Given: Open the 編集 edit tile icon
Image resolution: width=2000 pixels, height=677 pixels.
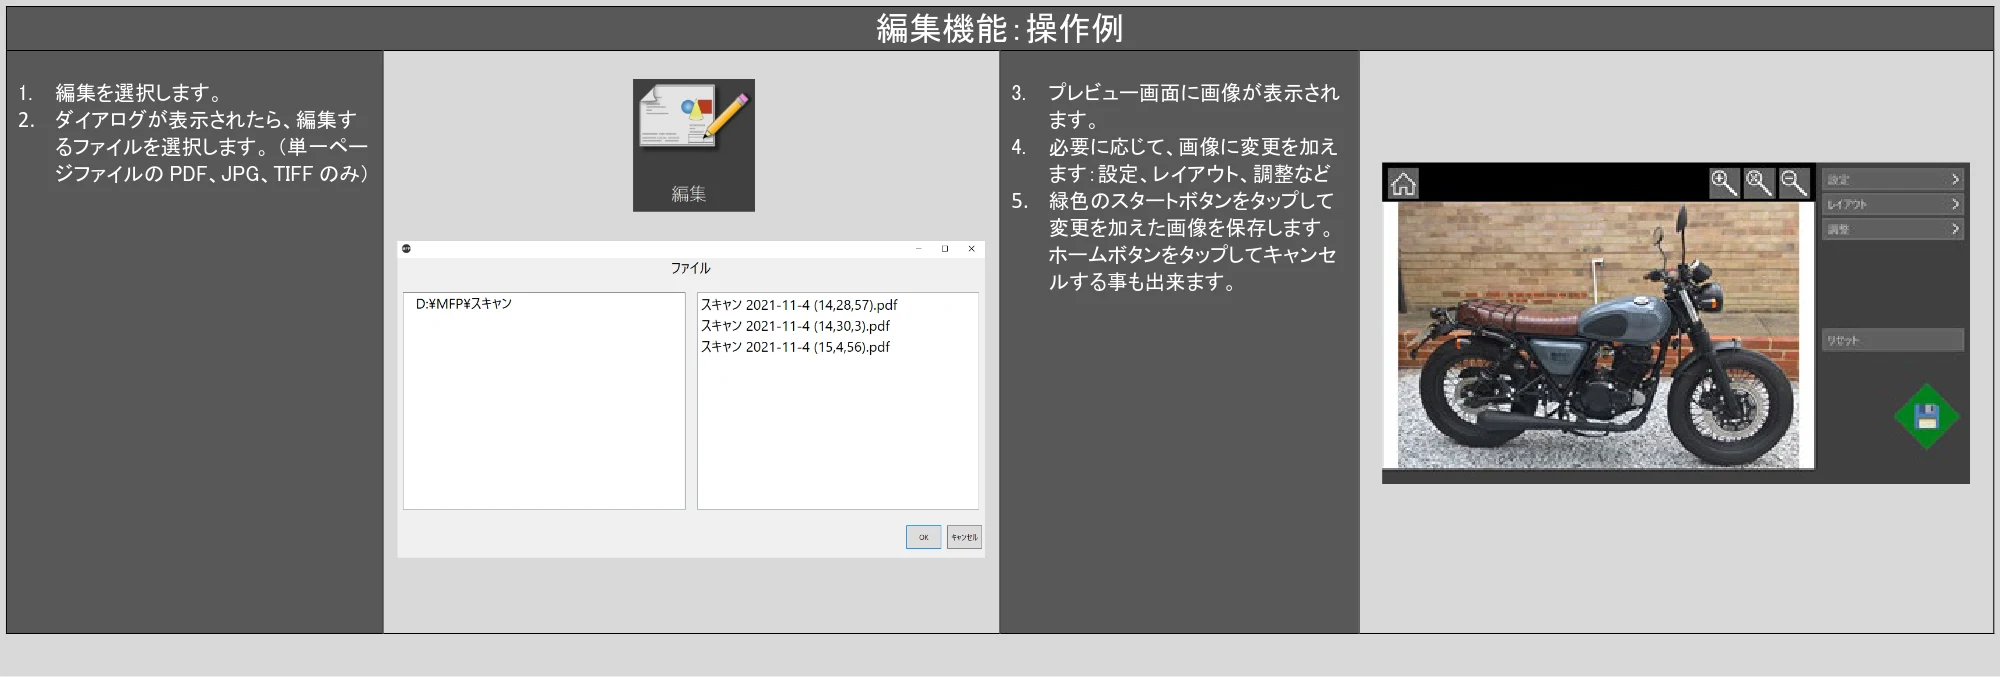Looking at the screenshot, I should (x=693, y=145).
